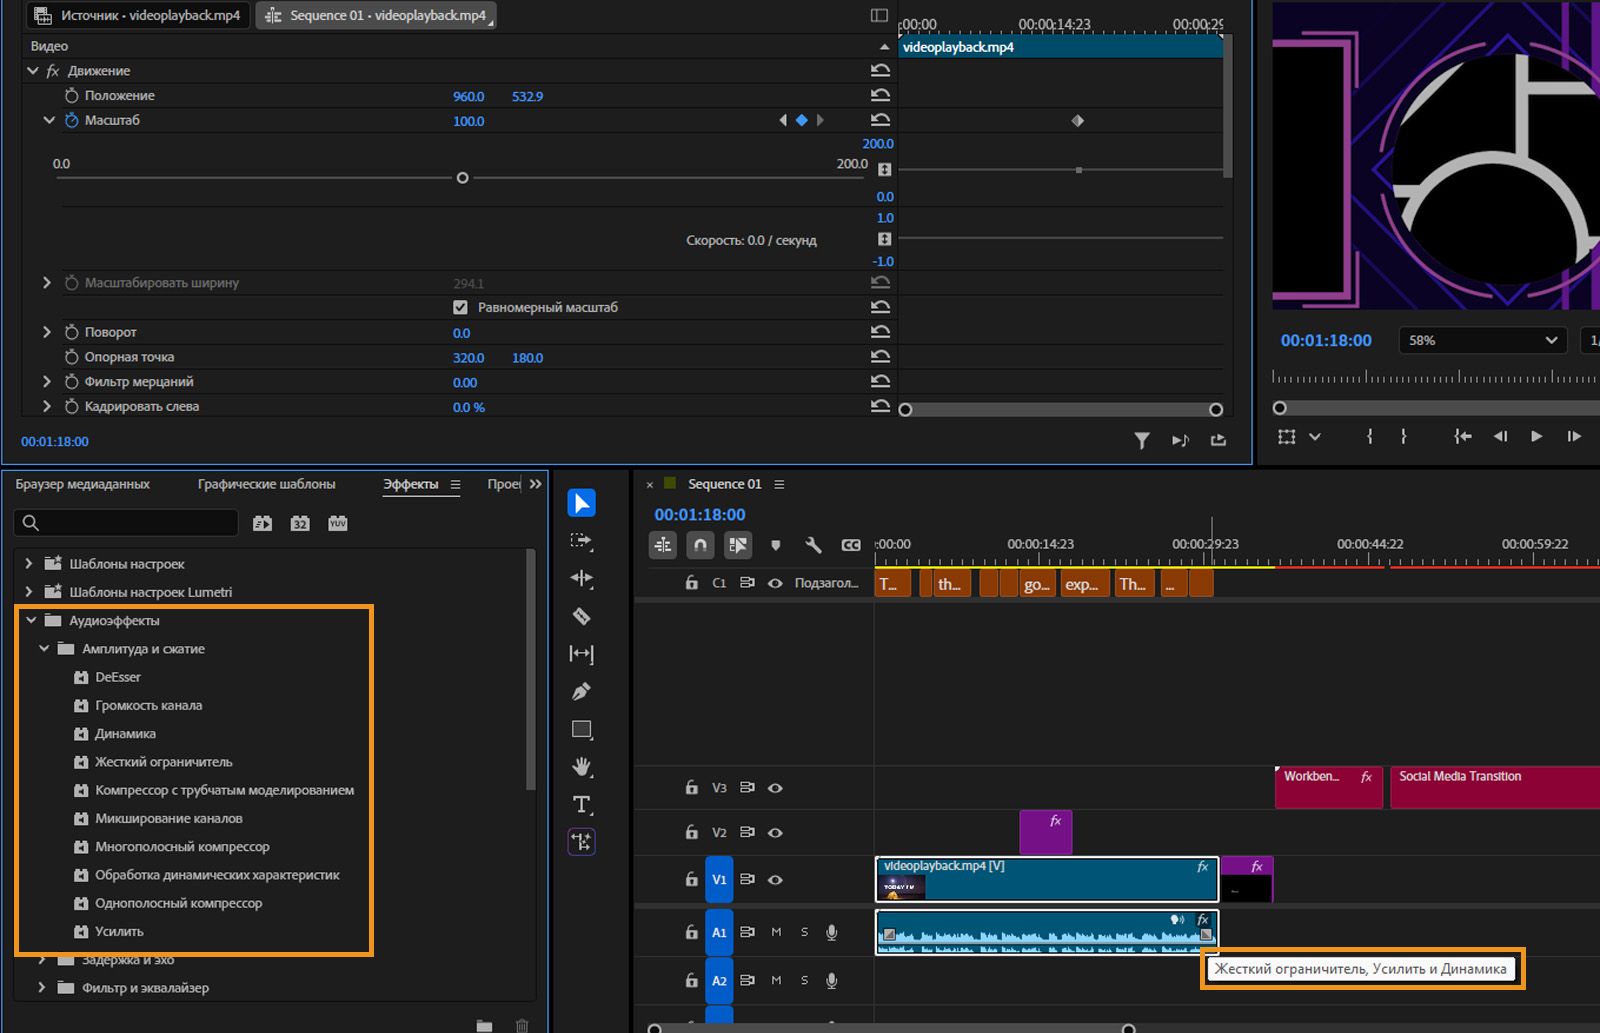1600x1033 pixels.
Task: Expand the Фильтр и эквалайзер folder
Action: (x=41, y=988)
